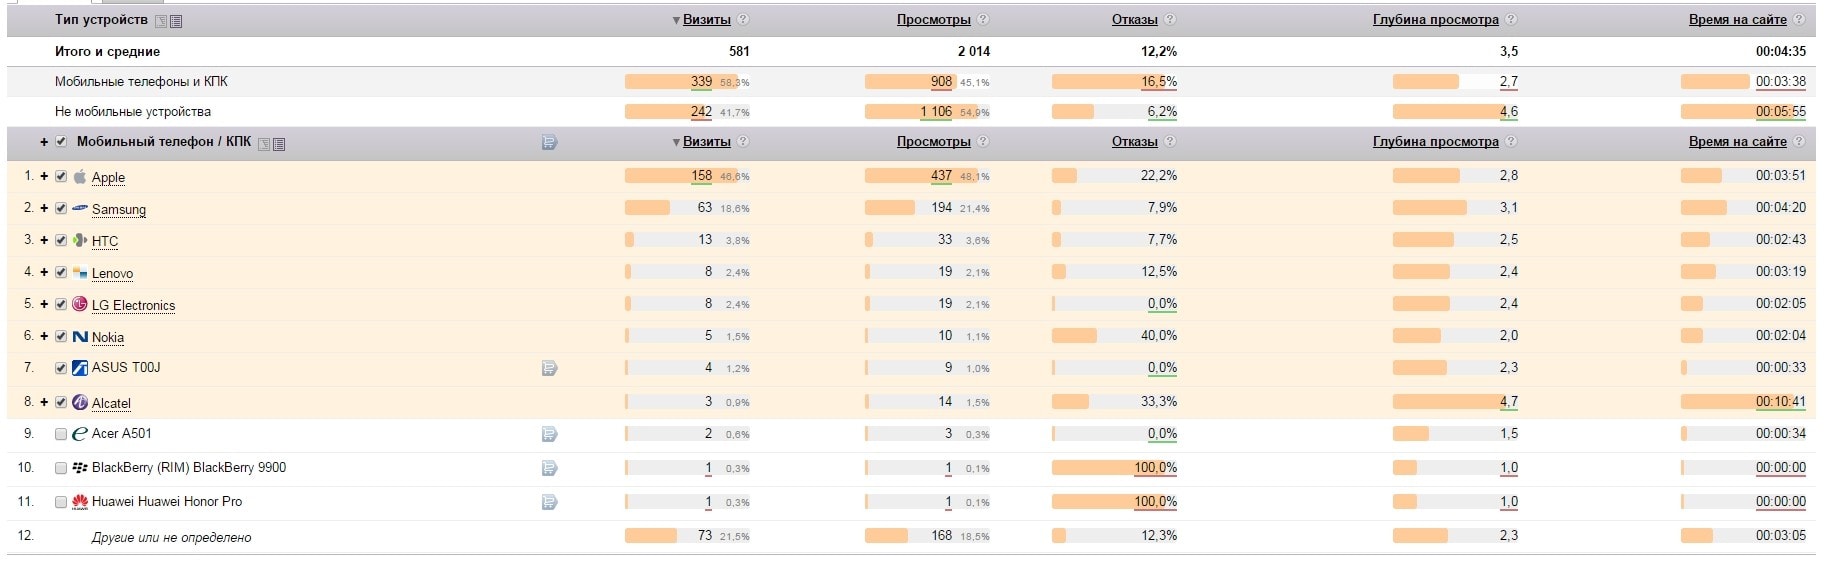This screenshot has width=1843, height=572.
Task: Open the LG Electronics link
Action: pos(133,305)
